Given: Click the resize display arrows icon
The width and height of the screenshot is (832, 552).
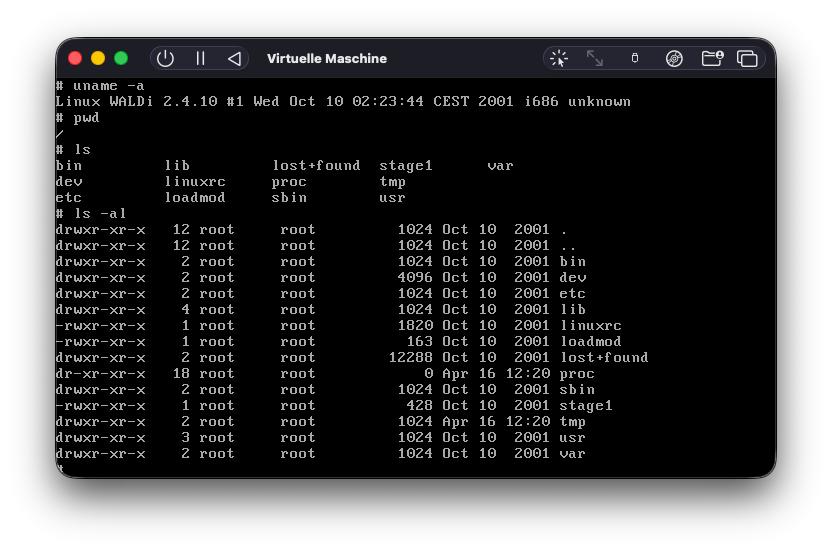Looking at the screenshot, I should 595,58.
